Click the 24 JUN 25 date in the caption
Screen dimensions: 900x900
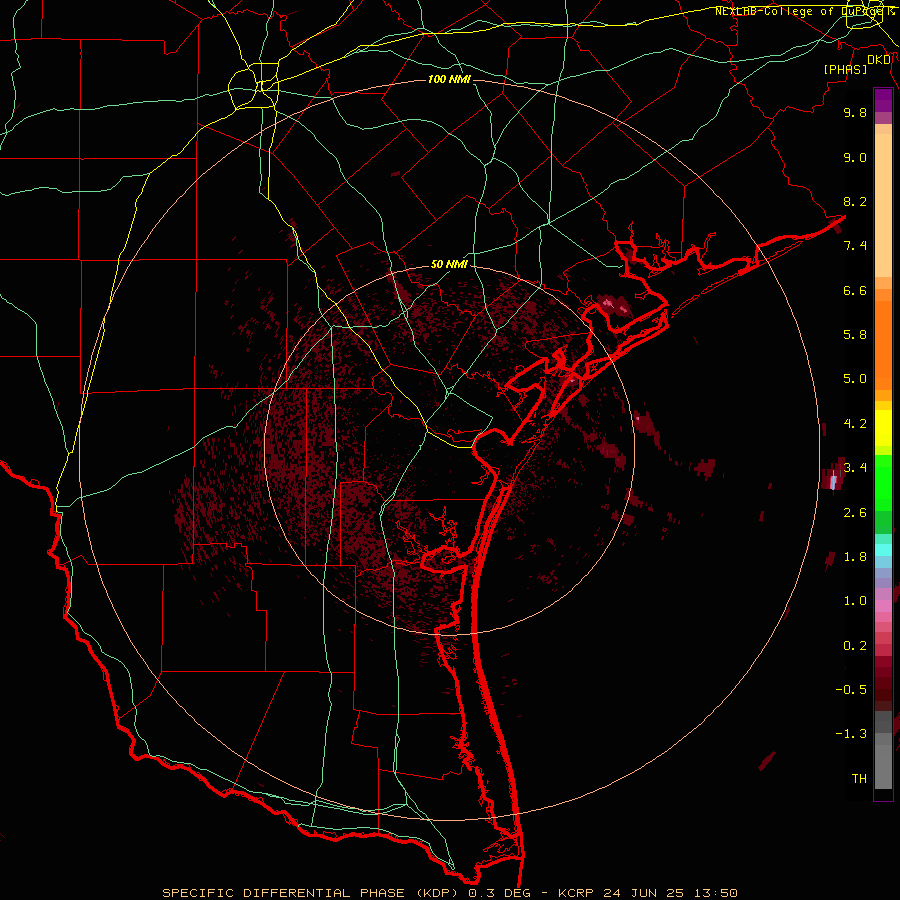(642, 893)
